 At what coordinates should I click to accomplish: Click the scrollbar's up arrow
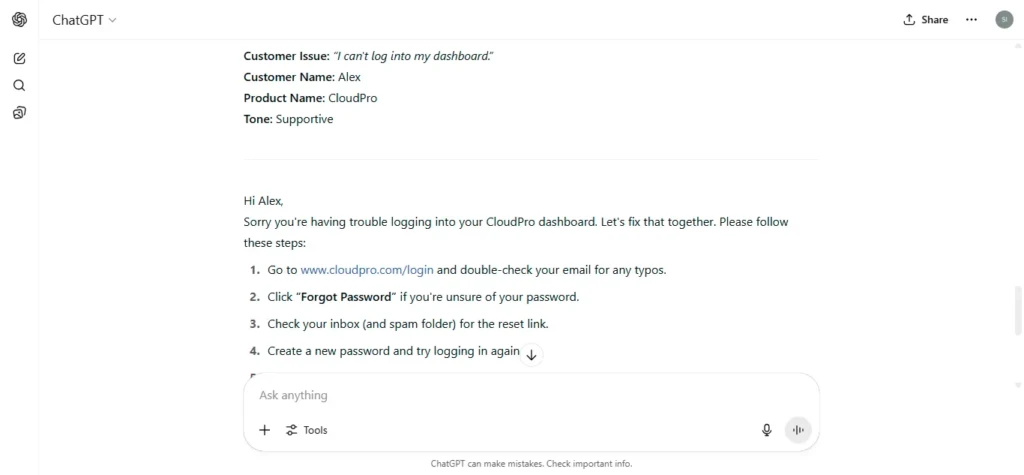(1017, 45)
